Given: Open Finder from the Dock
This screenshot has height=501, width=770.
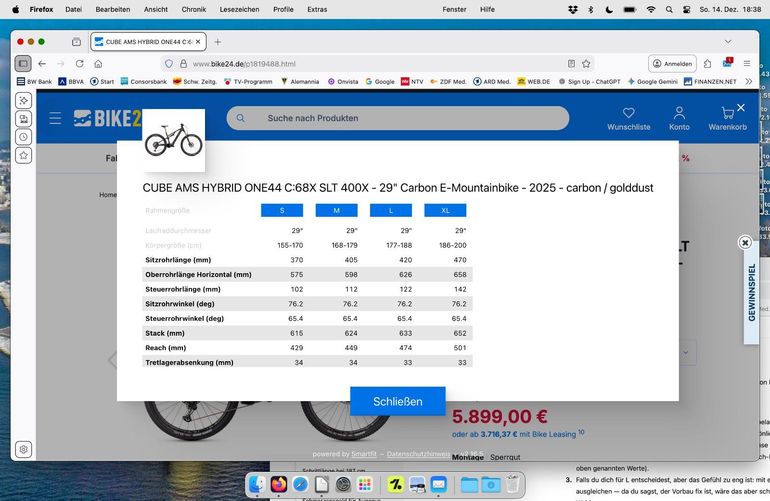Looking at the screenshot, I should coord(257,484).
